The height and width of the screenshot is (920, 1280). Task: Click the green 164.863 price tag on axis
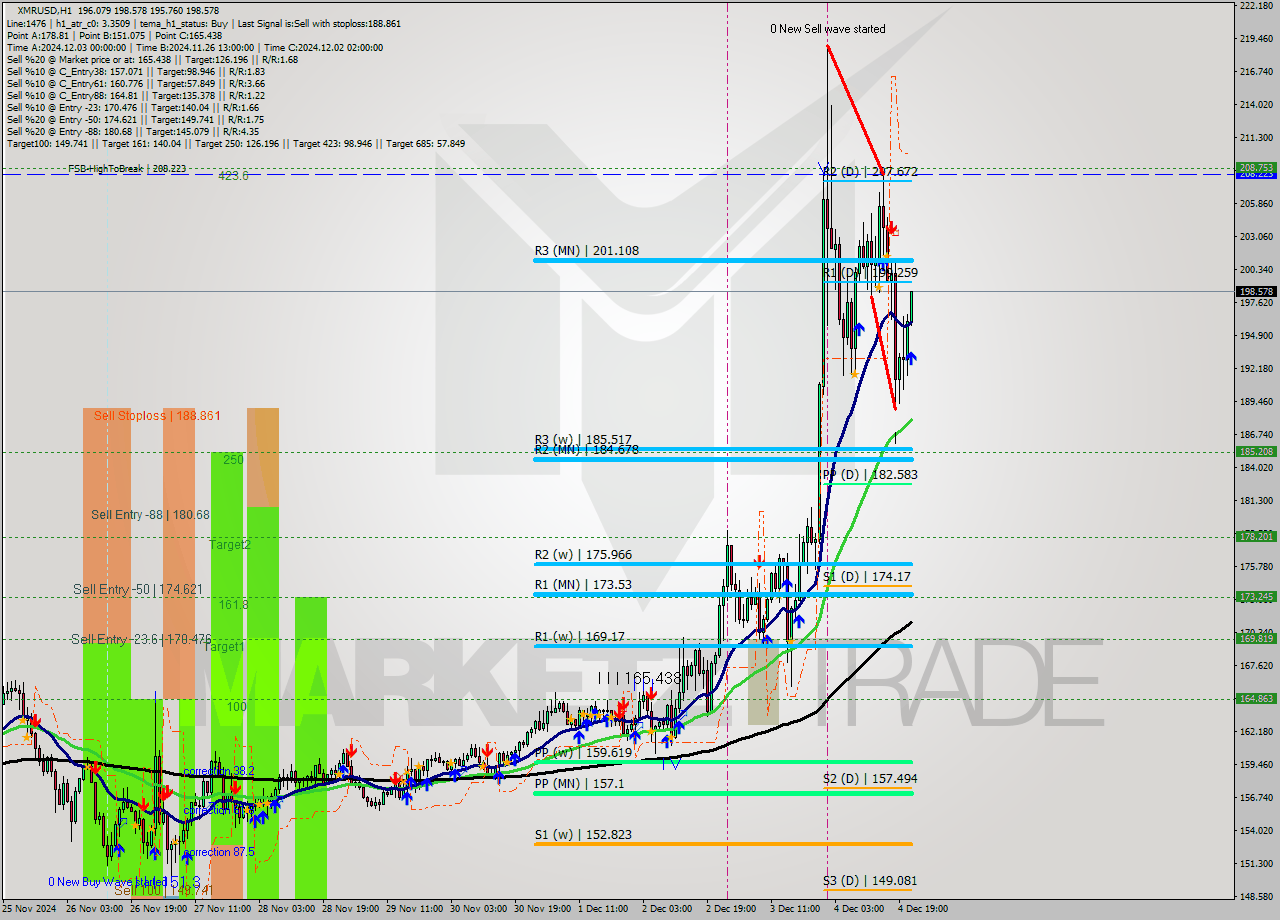1257,698
